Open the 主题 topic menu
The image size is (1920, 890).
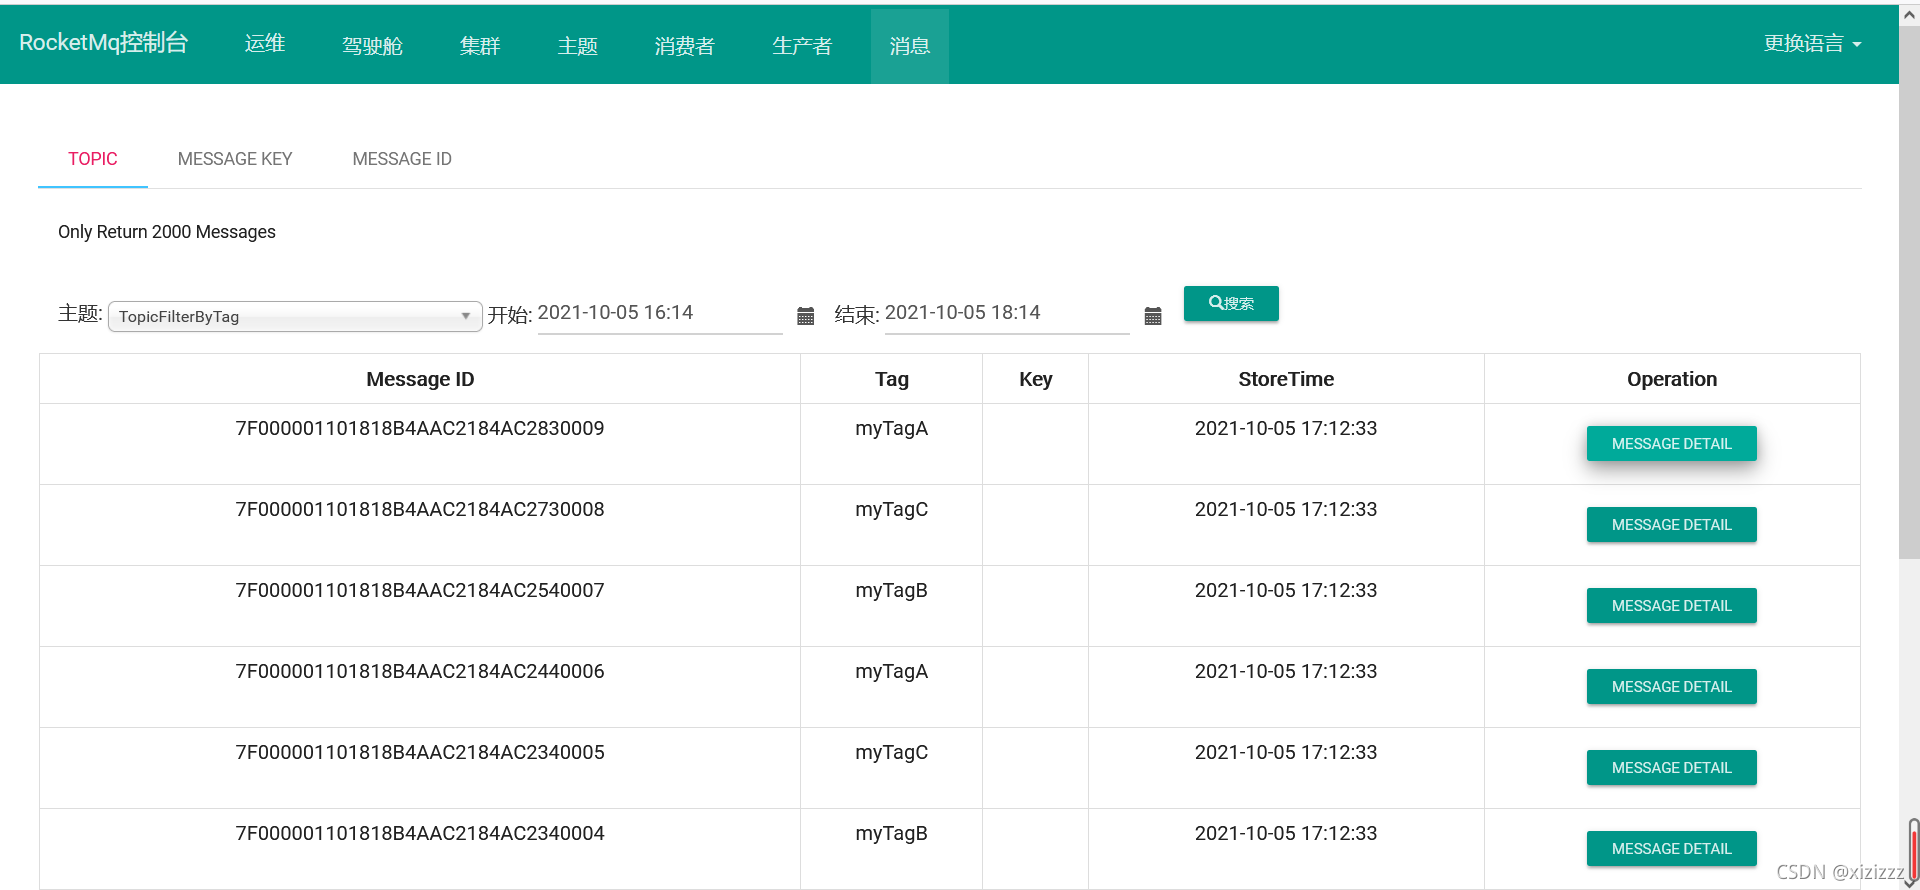pos(578,46)
